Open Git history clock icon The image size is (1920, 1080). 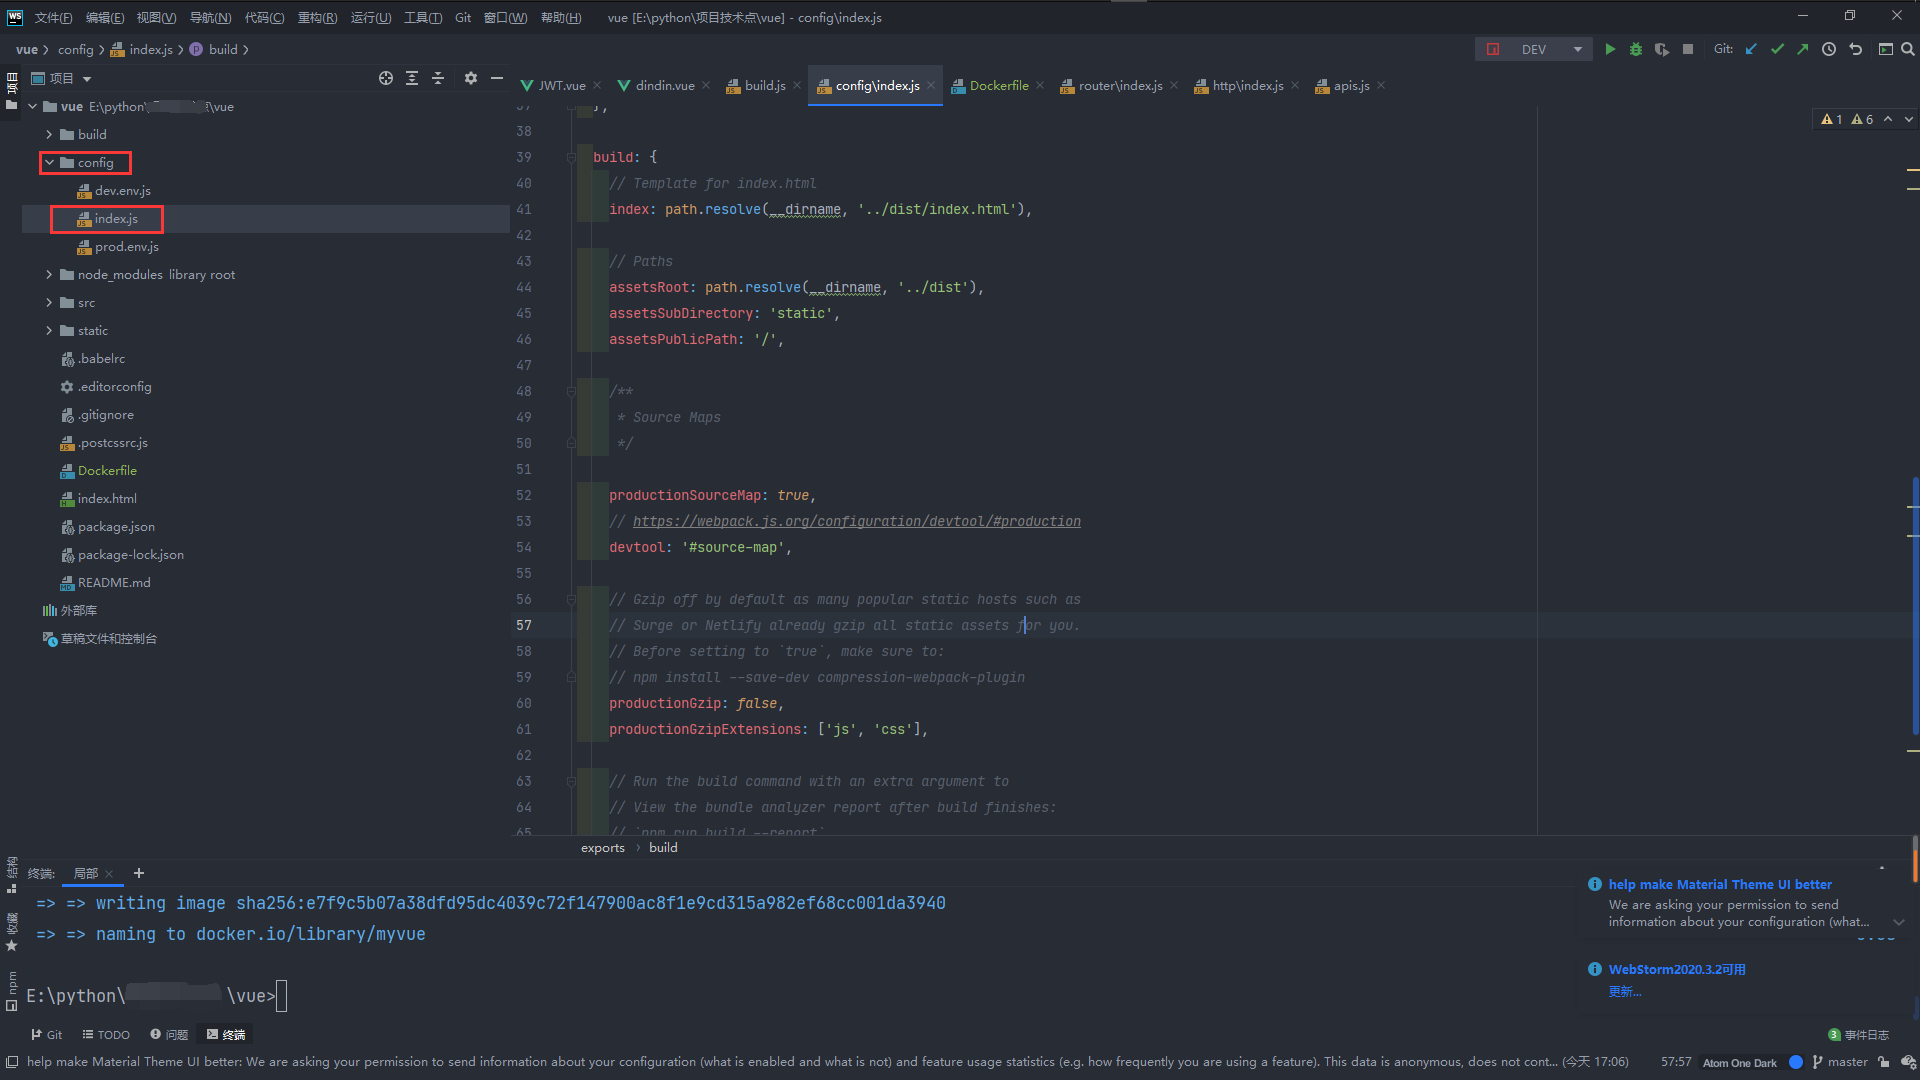coord(1829,49)
